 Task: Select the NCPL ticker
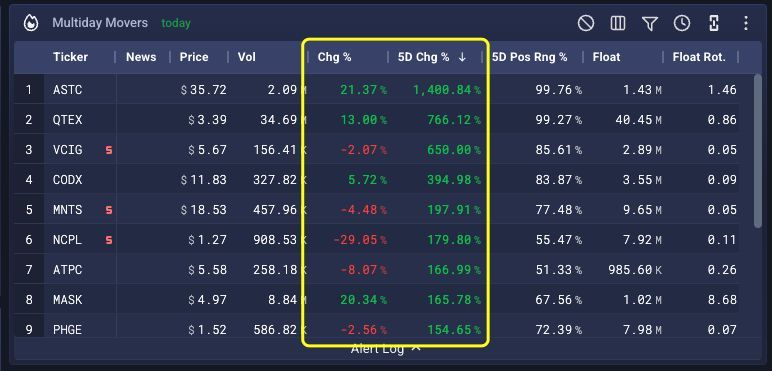coord(67,240)
